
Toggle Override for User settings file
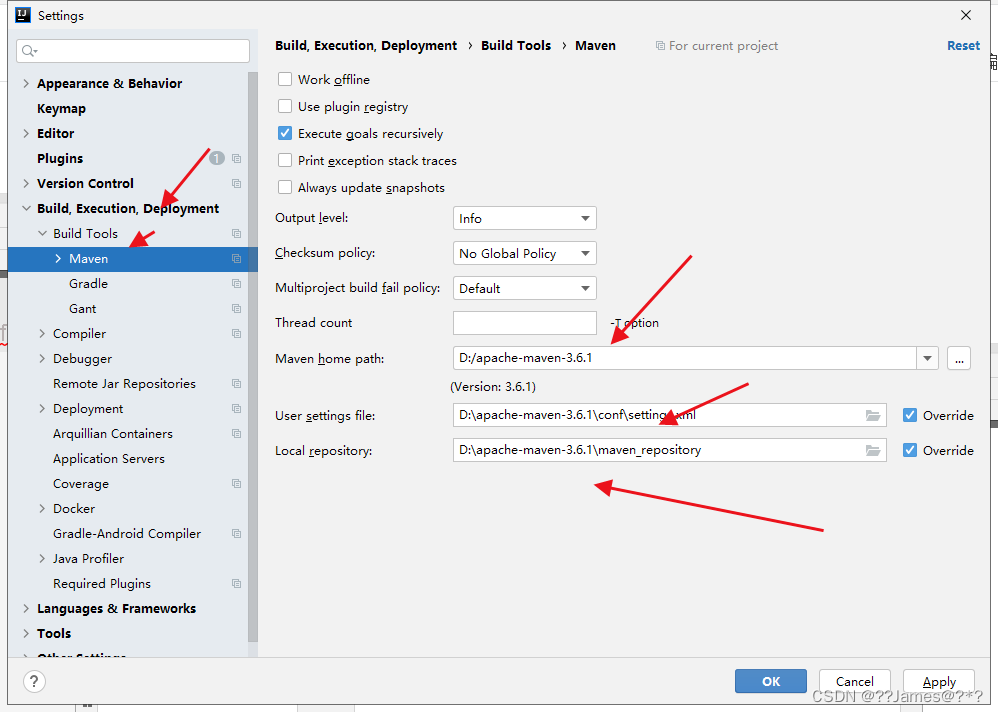click(x=910, y=415)
